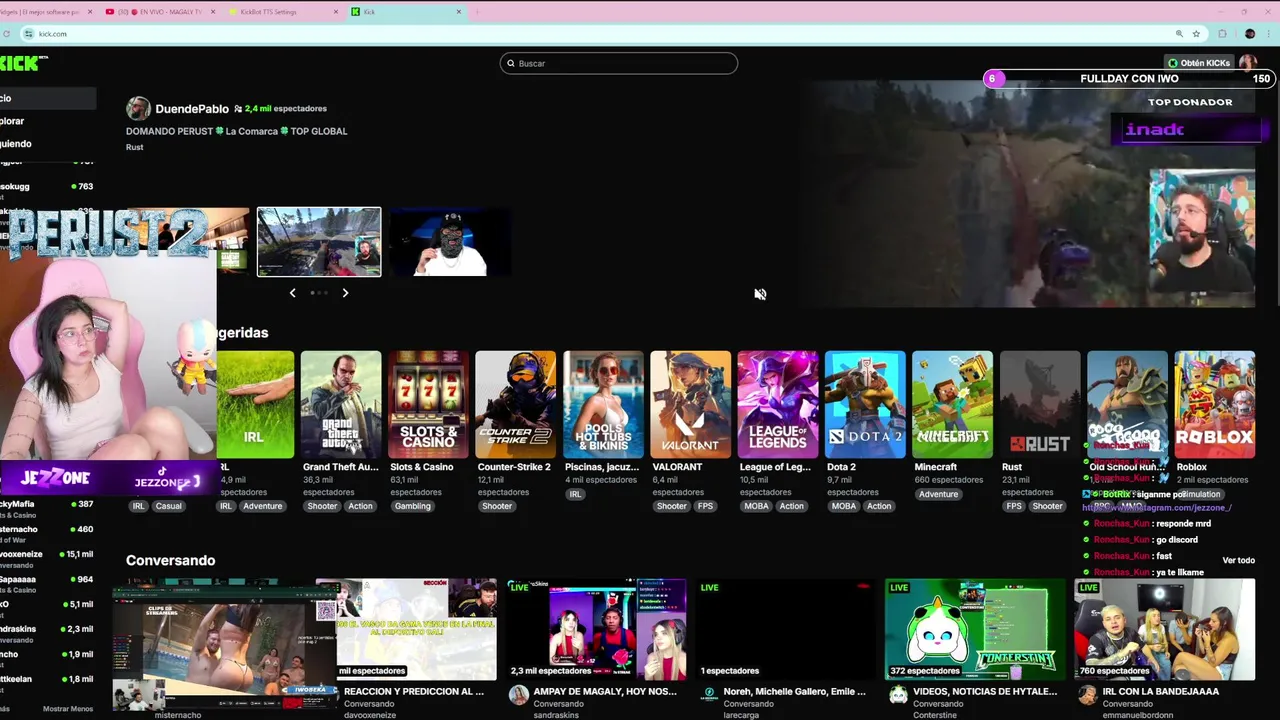Image resolution: width=1280 pixels, height=720 pixels.
Task: Click the Gambling tag under Slots & Casino
Action: (412, 506)
